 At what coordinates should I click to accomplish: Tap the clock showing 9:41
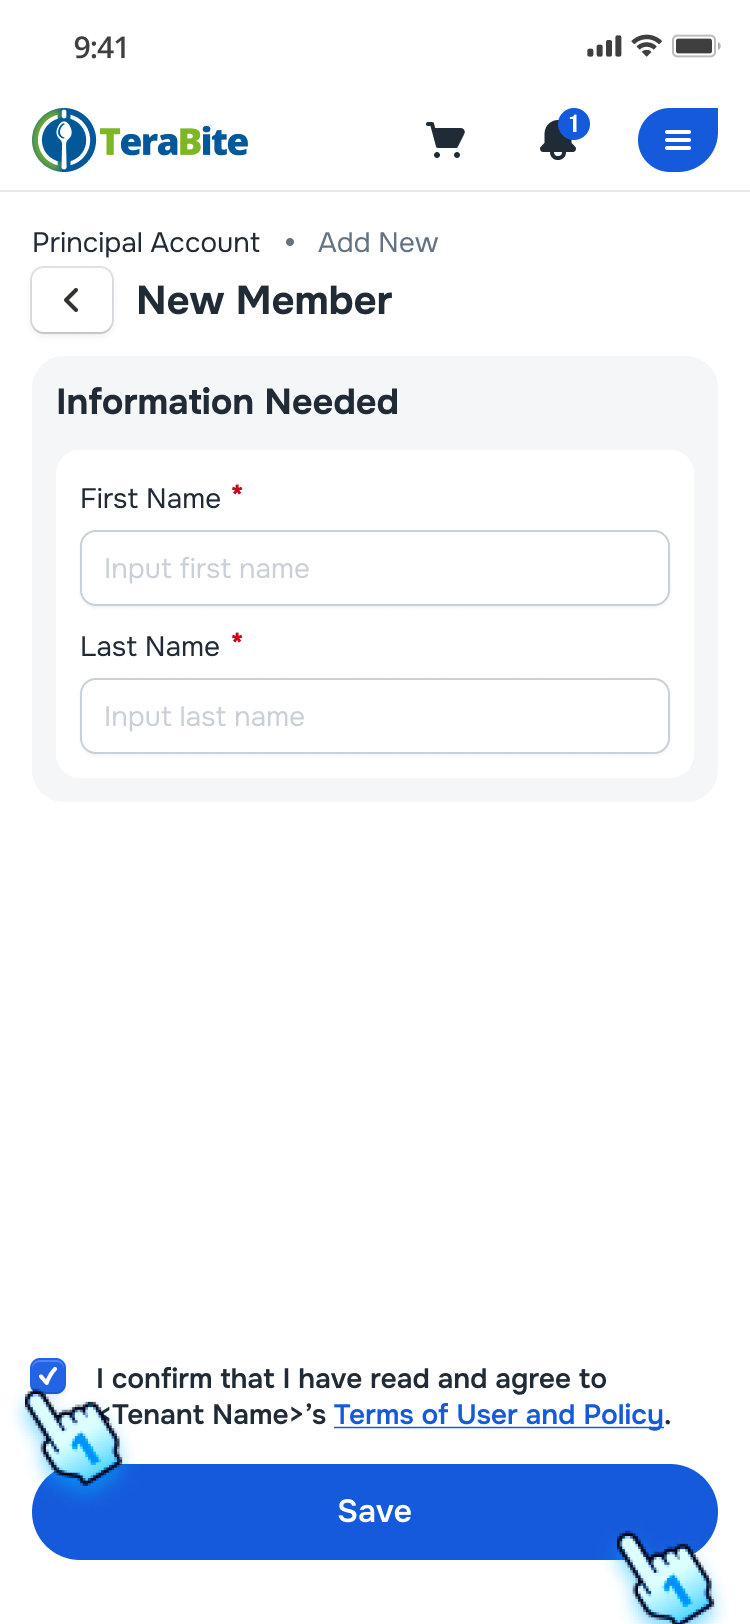pyautogui.click(x=100, y=46)
